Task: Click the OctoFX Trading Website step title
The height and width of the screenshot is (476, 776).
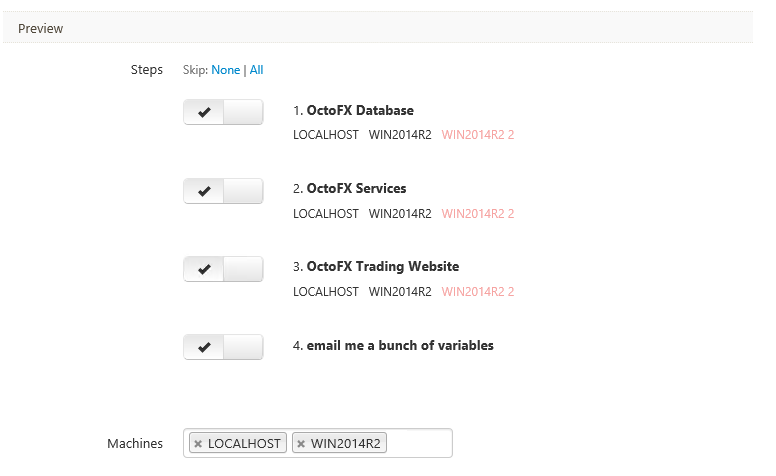Action: [382, 267]
